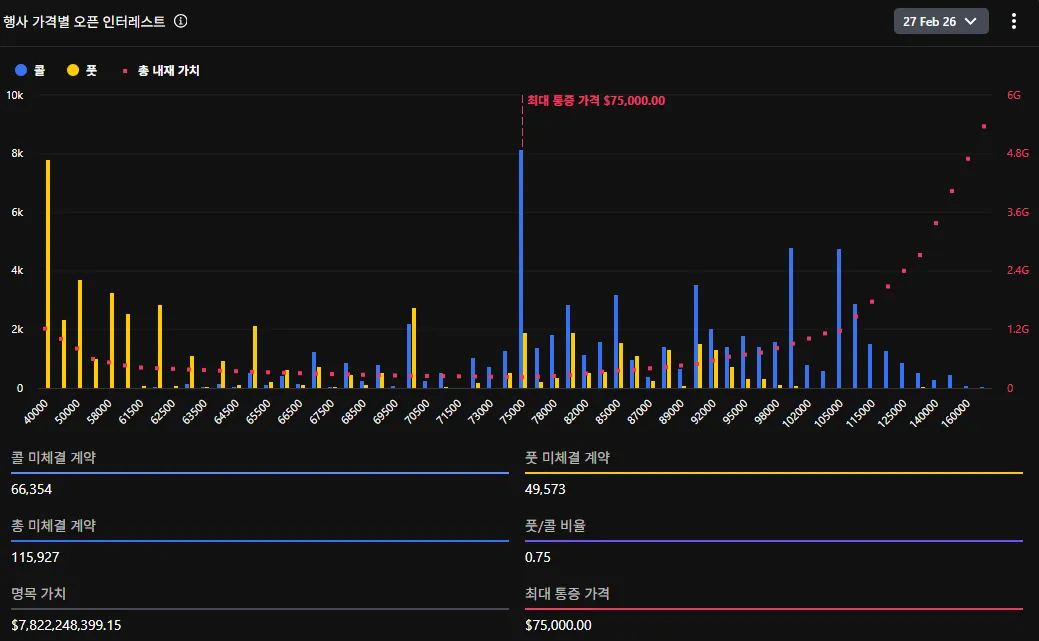Click the red dot legend marker
This screenshot has width=1039, height=641.
(125, 71)
